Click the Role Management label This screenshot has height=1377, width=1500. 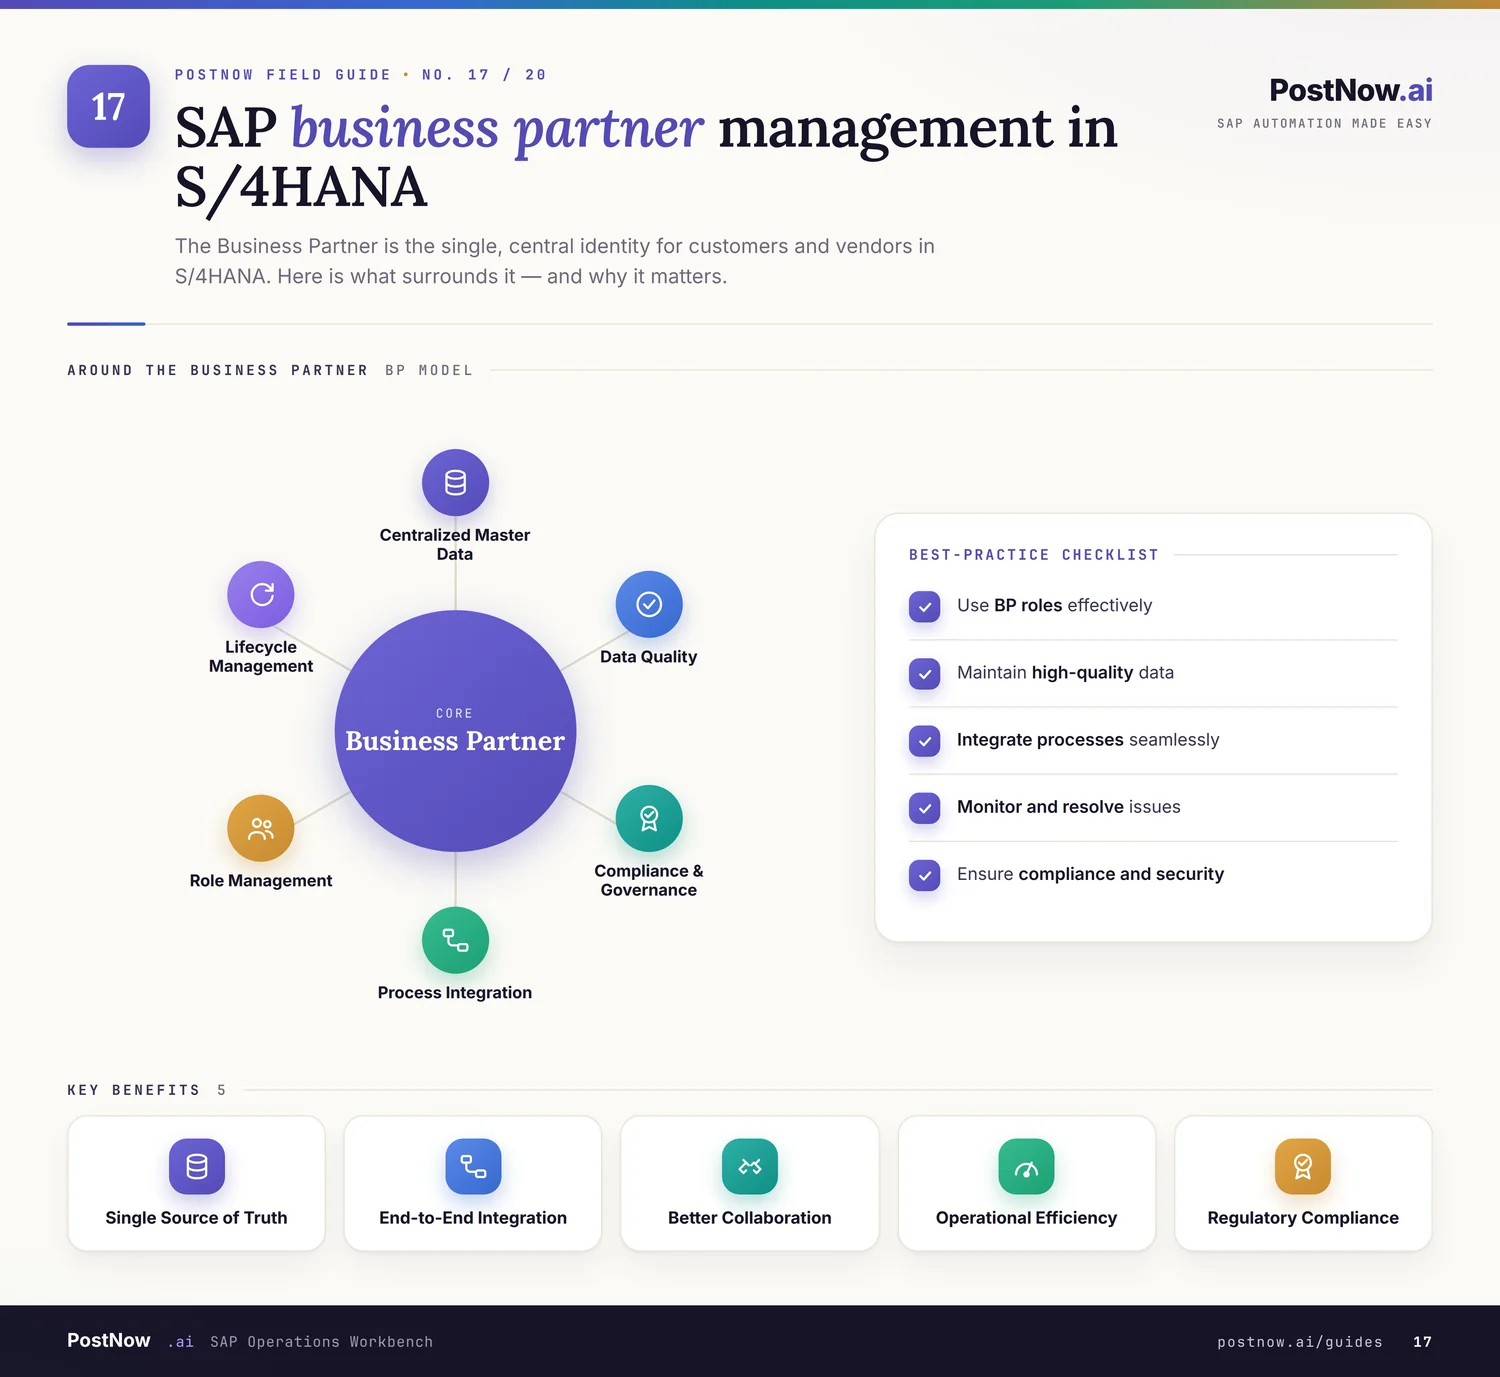[x=261, y=881]
